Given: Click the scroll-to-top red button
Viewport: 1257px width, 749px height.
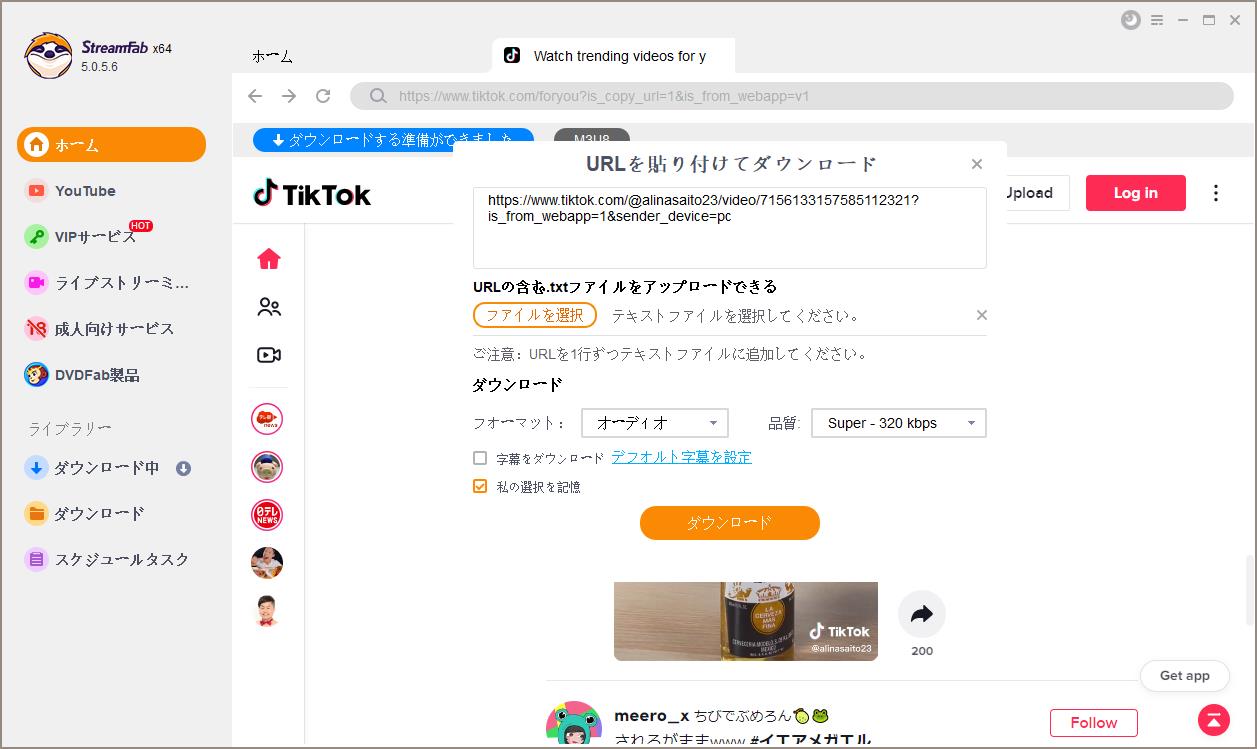Looking at the screenshot, I should point(1214,720).
